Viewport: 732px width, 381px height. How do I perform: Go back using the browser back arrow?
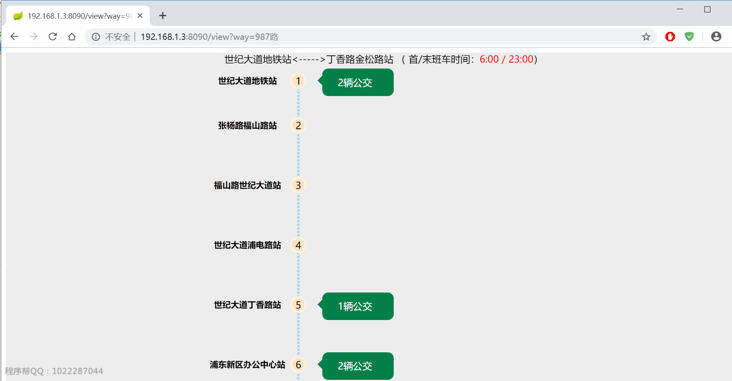[14, 36]
